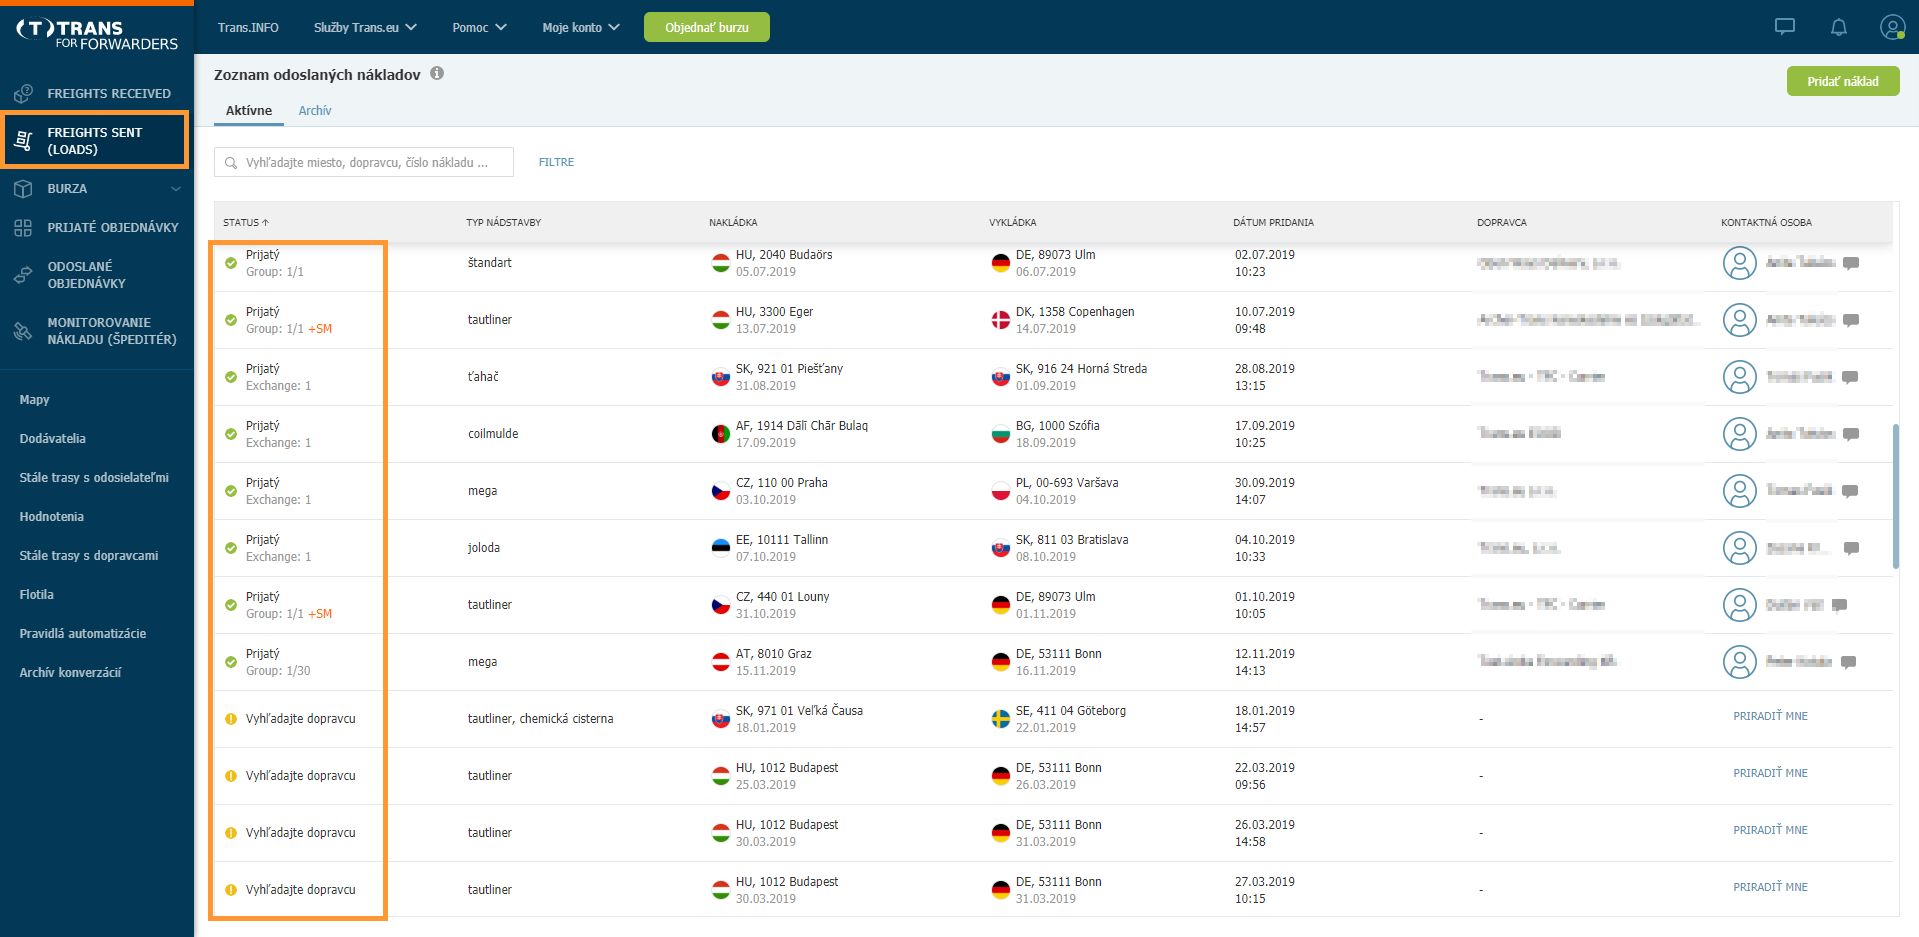Click the Freights Sent loads icon
The height and width of the screenshot is (937, 1919).
(x=24, y=141)
